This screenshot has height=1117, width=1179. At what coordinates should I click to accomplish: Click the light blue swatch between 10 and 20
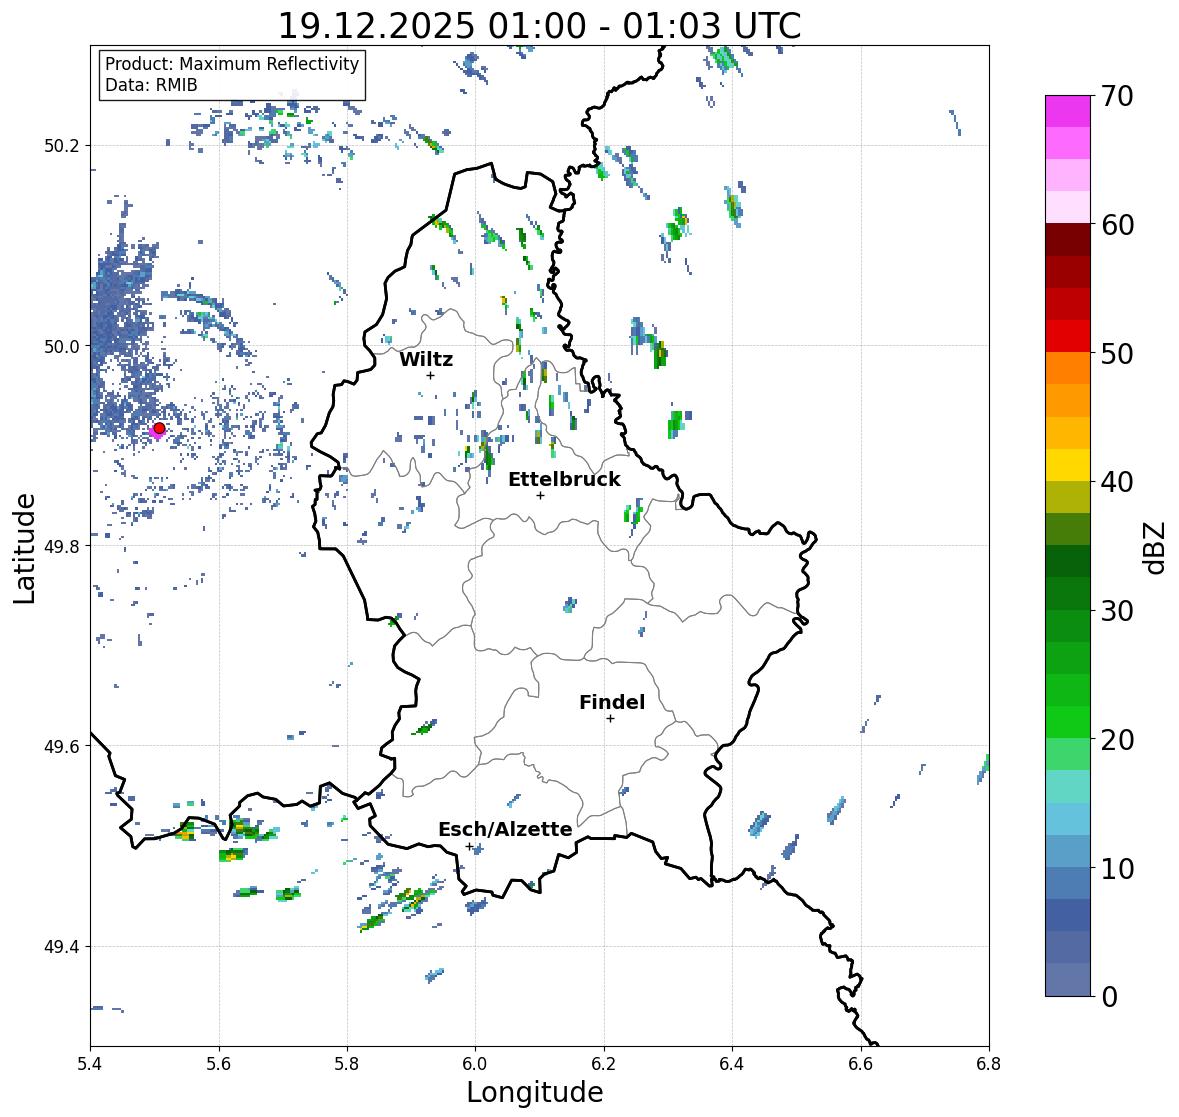point(1068,819)
